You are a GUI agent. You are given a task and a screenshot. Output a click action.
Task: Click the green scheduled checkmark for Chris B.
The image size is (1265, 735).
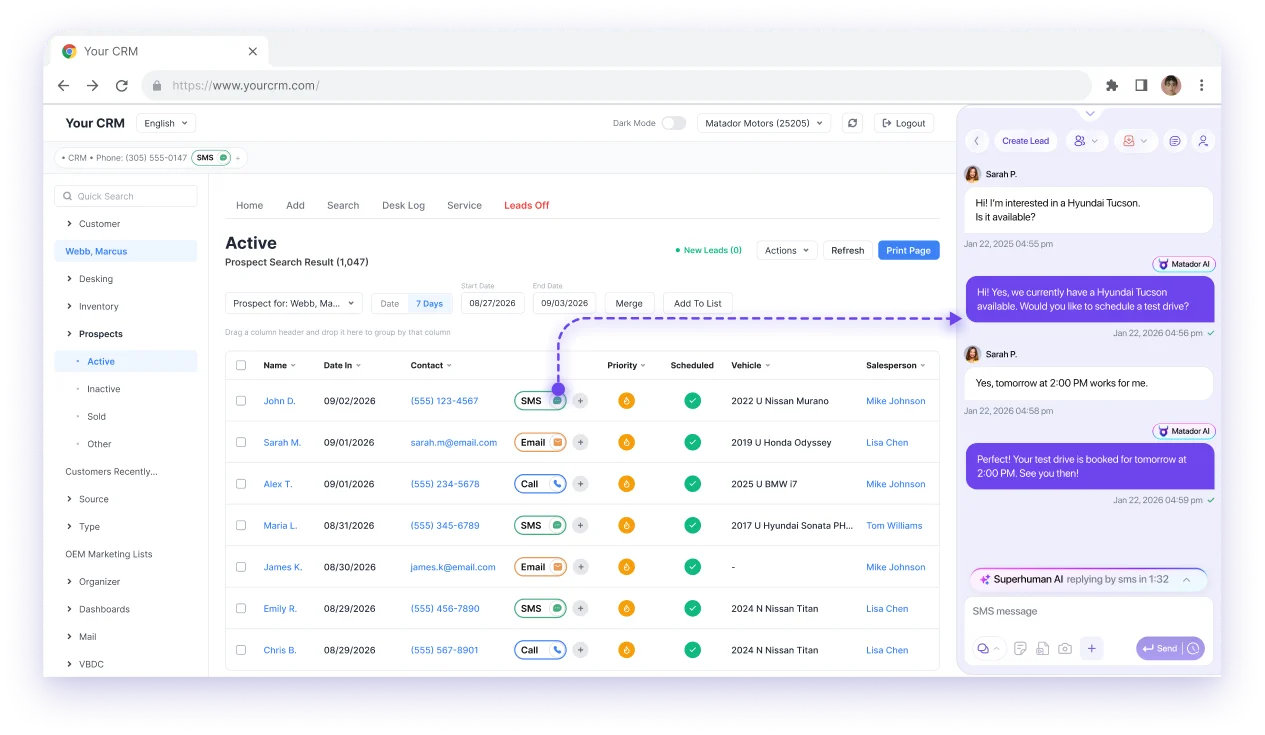(692, 650)
